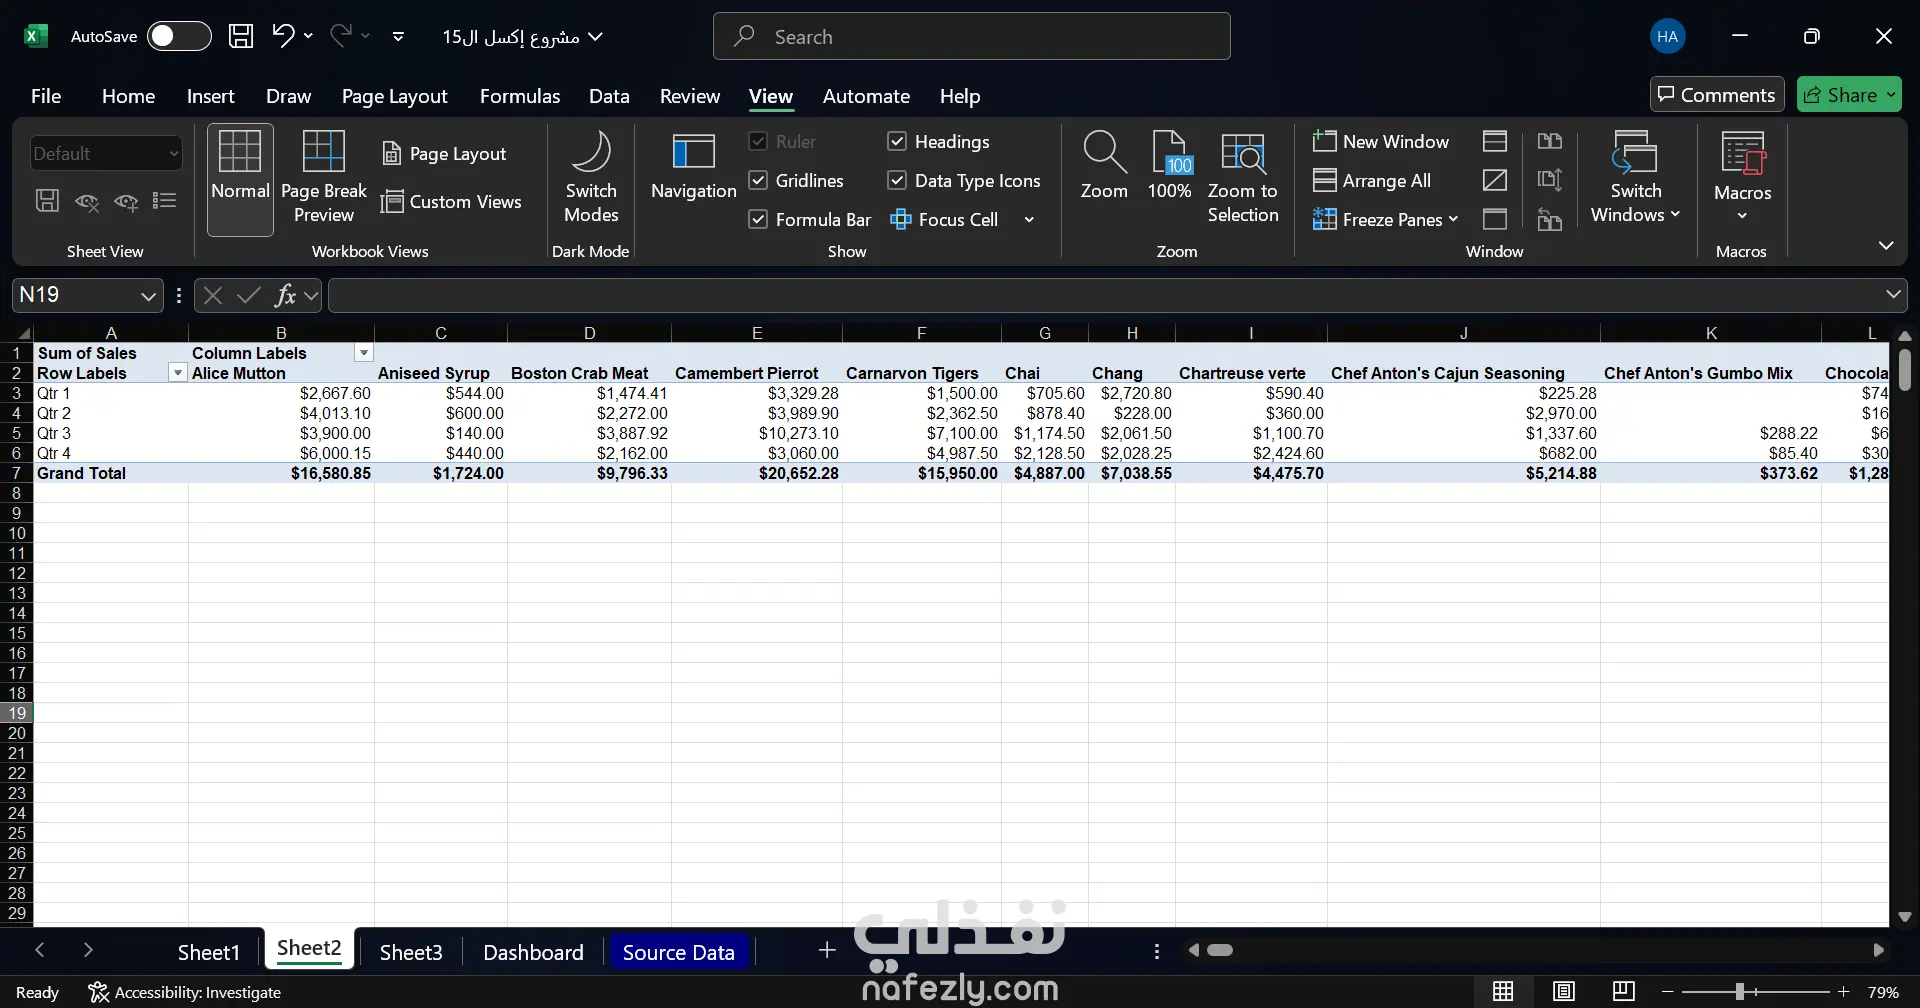The width and height of the screenshot is (1920, 1008).
Task: Set zoom to 100%
Action: [1169, 166]
